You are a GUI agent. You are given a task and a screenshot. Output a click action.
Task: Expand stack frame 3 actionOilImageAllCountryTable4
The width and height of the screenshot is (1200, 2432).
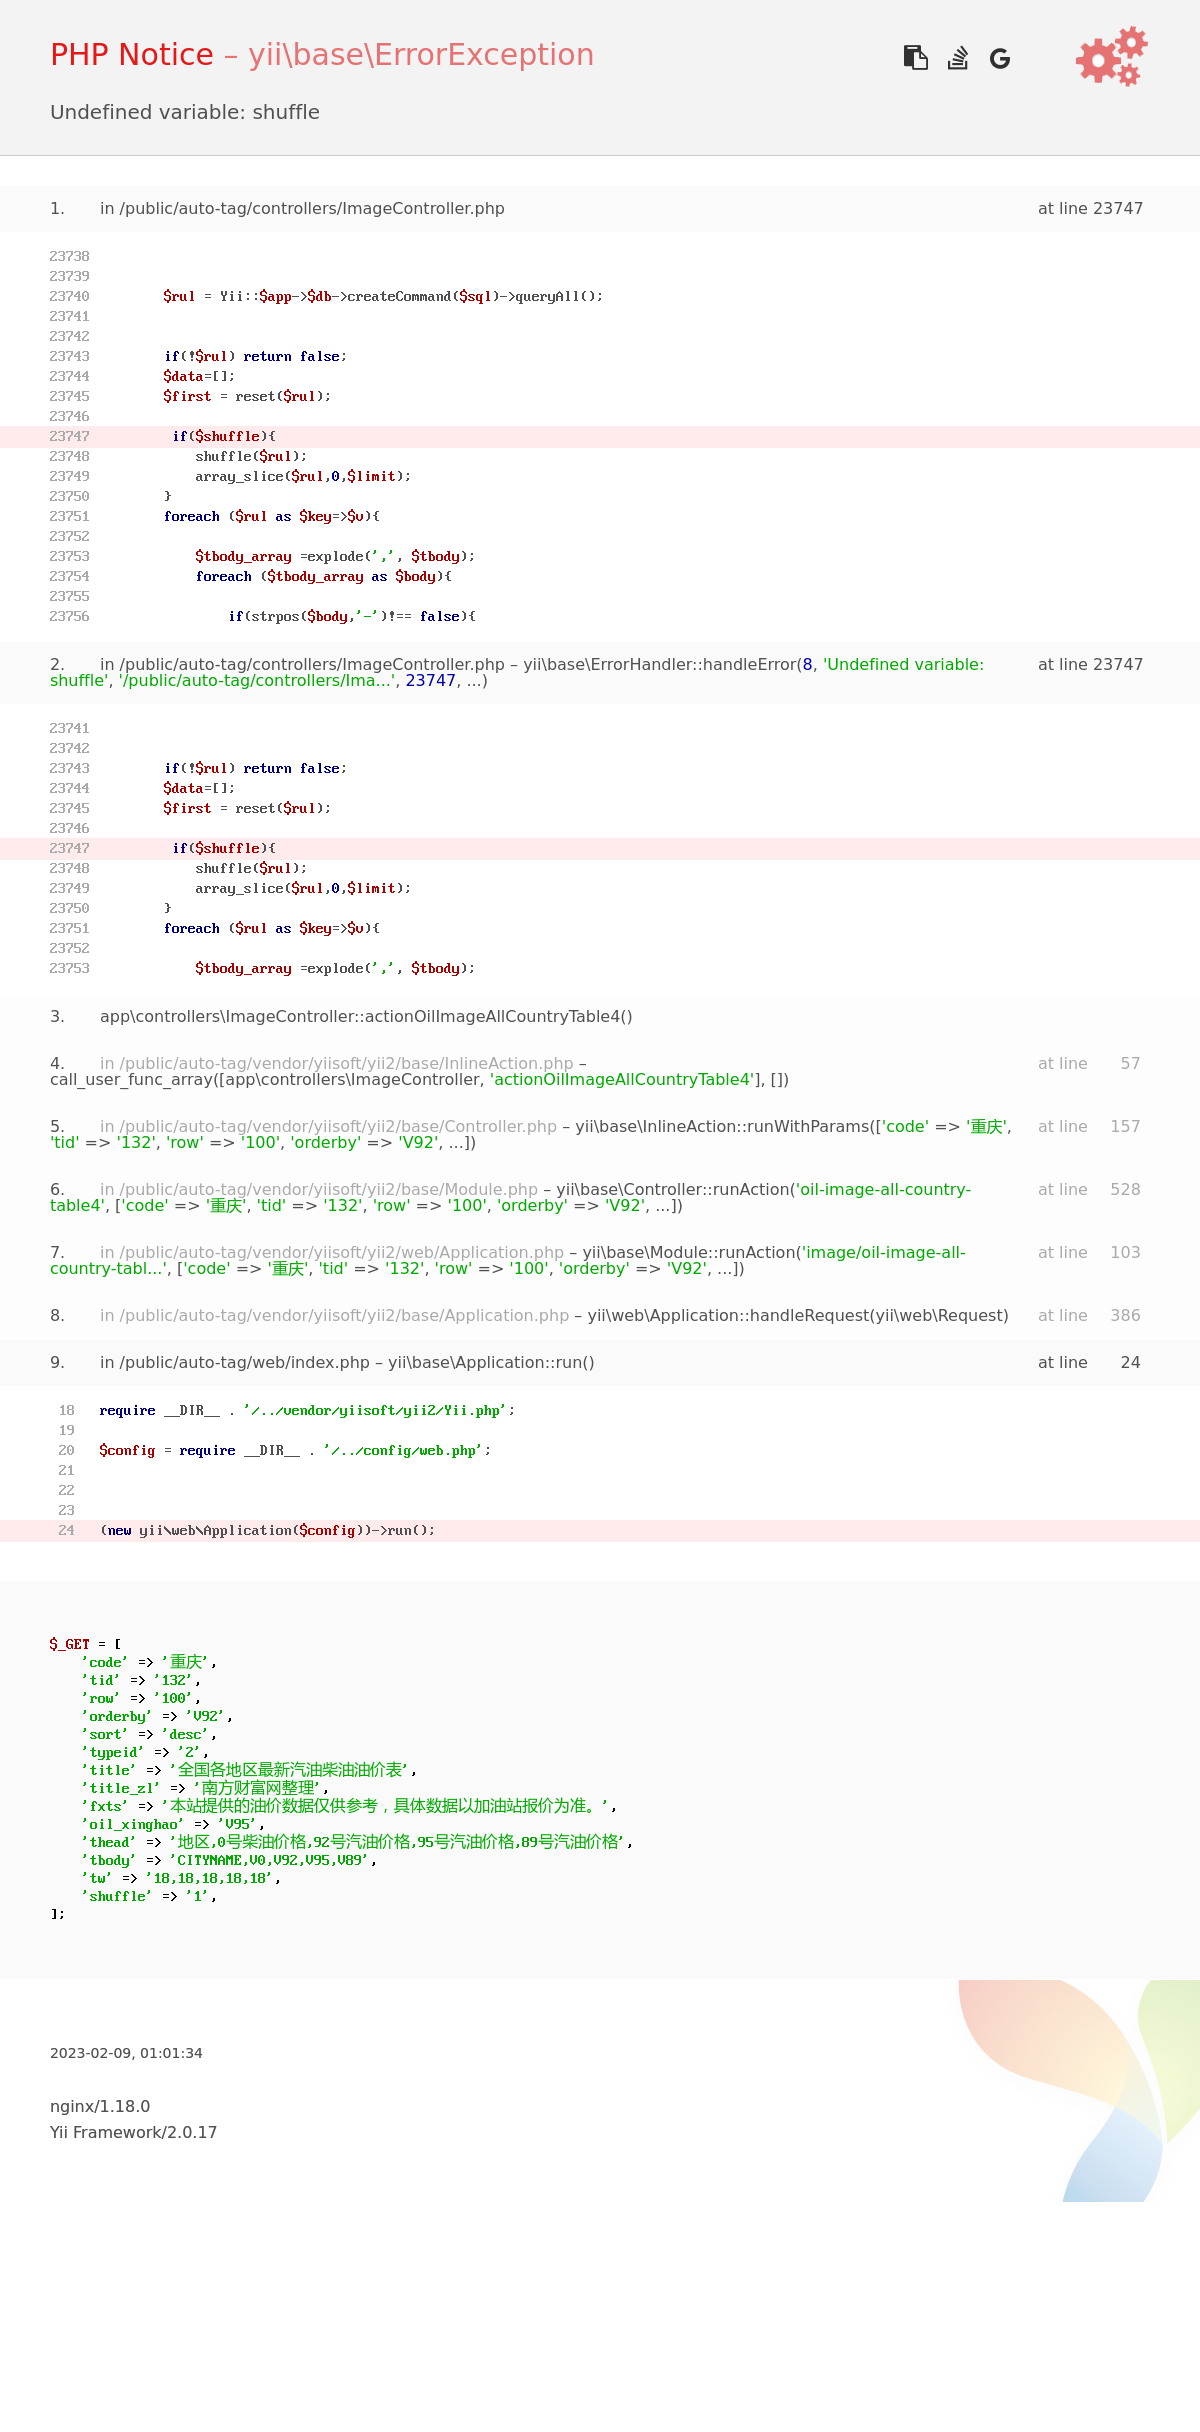[x=600, y=1017]
